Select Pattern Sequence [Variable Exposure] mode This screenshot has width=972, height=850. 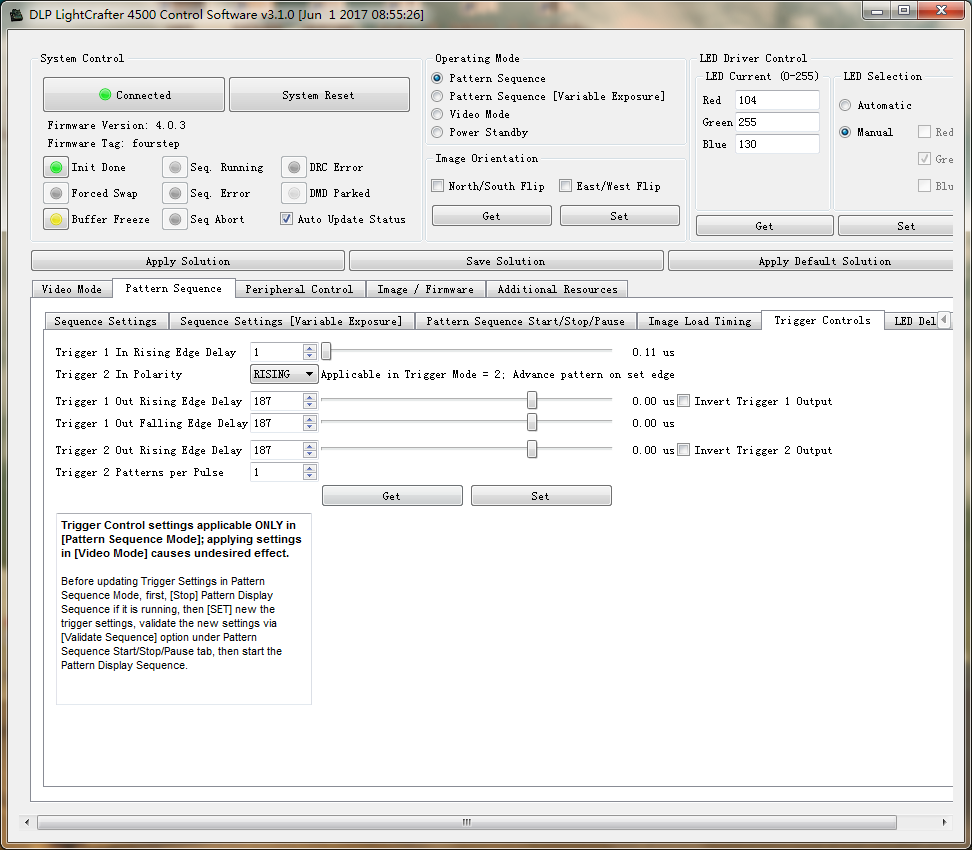(437, 96)
